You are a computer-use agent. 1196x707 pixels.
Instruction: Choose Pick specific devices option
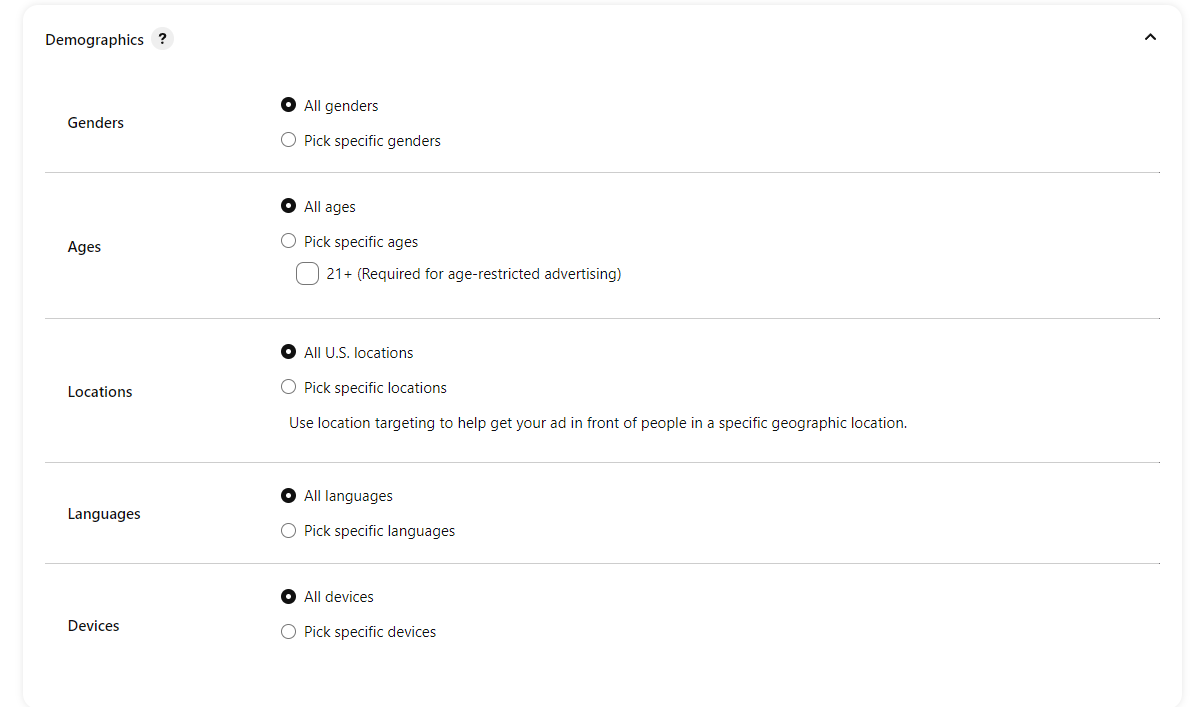[x=289, y=631]
